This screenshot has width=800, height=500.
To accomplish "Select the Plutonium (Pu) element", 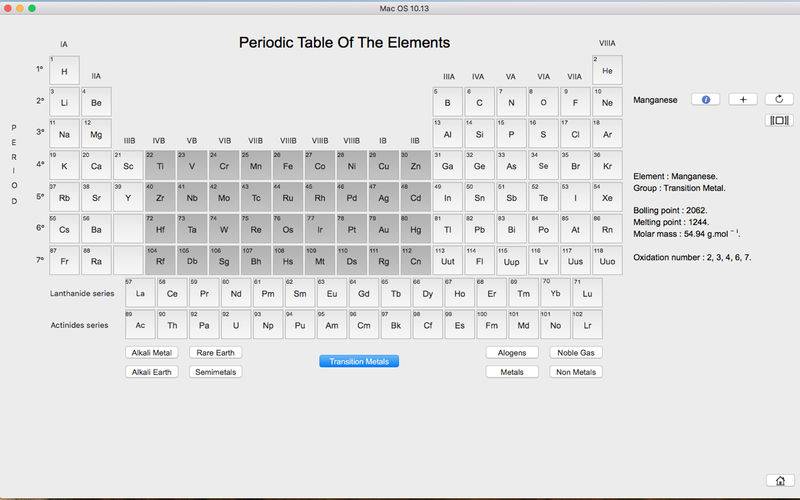I will (300, 324).
